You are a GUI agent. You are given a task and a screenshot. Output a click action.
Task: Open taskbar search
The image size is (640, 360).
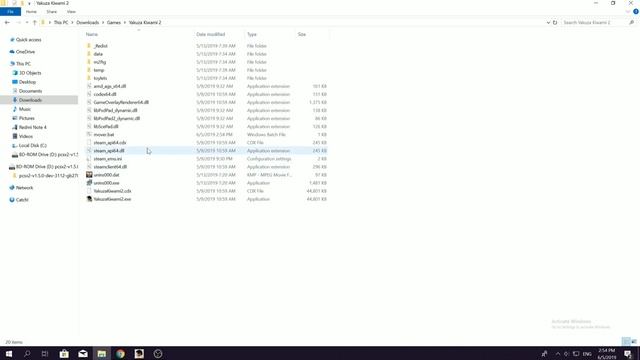[x=27, y=353]
